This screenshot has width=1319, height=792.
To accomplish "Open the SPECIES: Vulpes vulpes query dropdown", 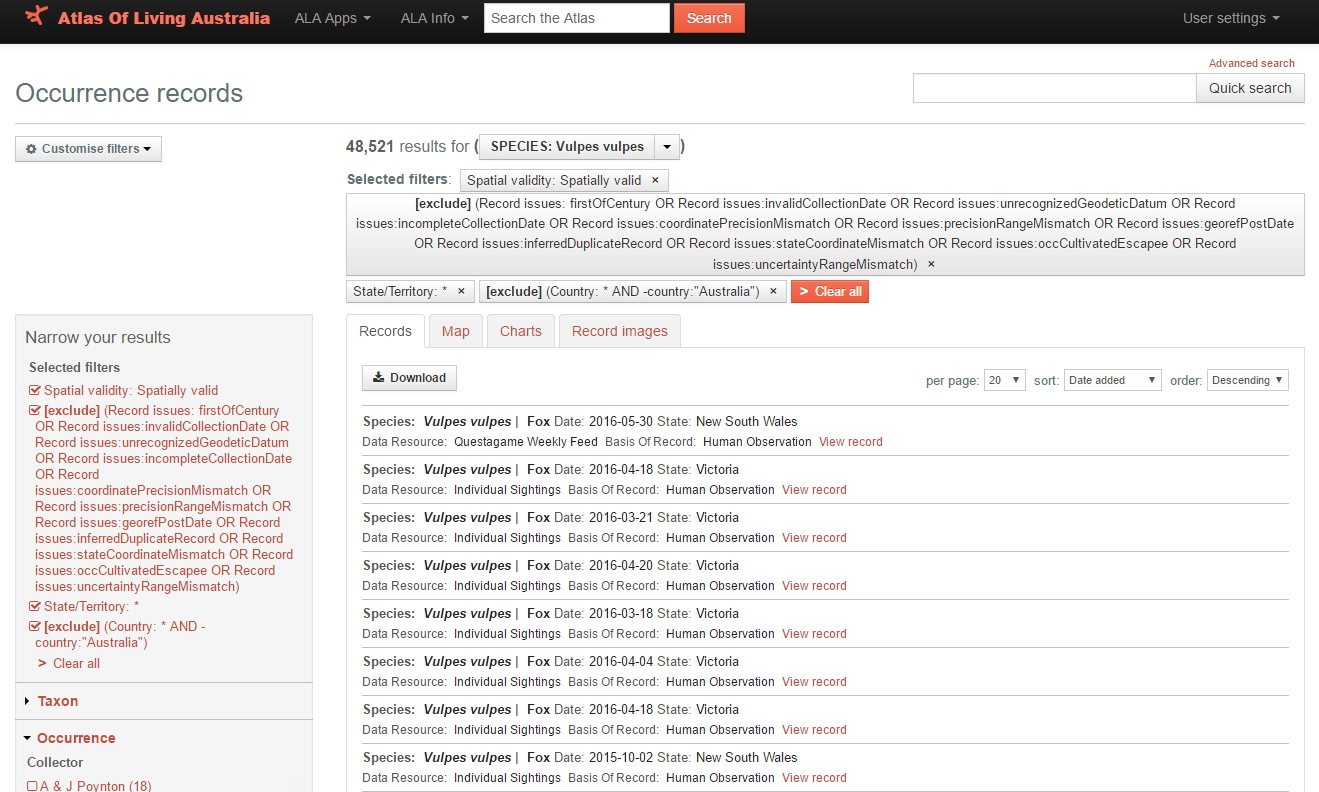I will pyautogui.click(x=666, y=146).
